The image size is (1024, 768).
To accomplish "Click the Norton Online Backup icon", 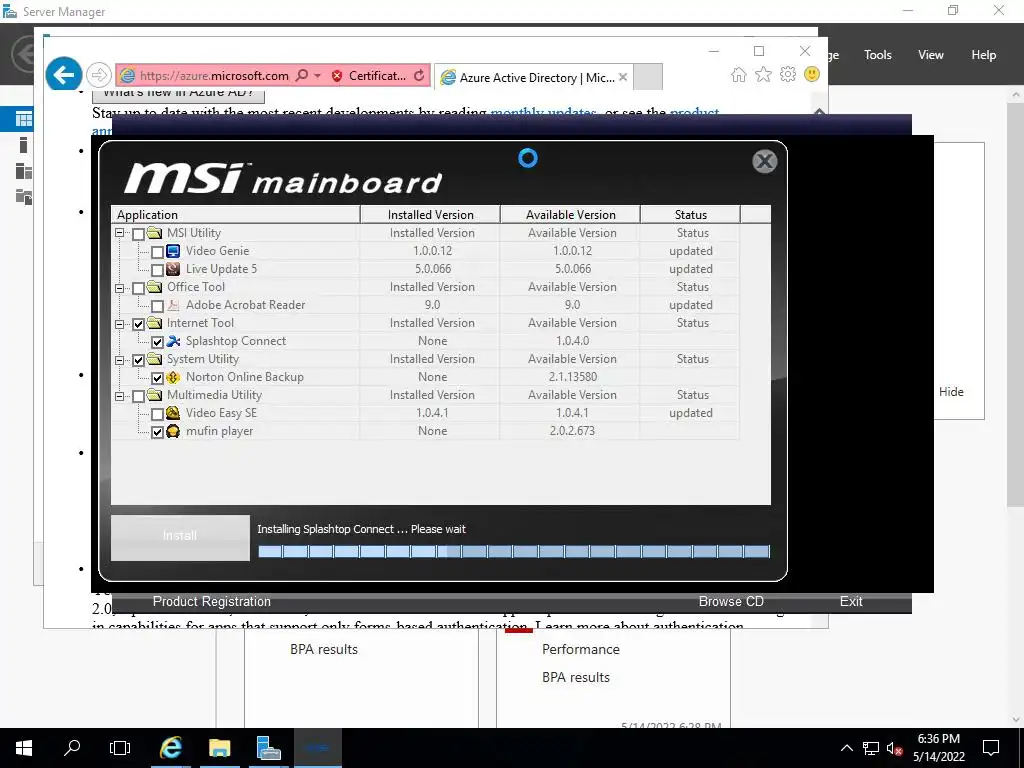I will [x=173, y=377].
